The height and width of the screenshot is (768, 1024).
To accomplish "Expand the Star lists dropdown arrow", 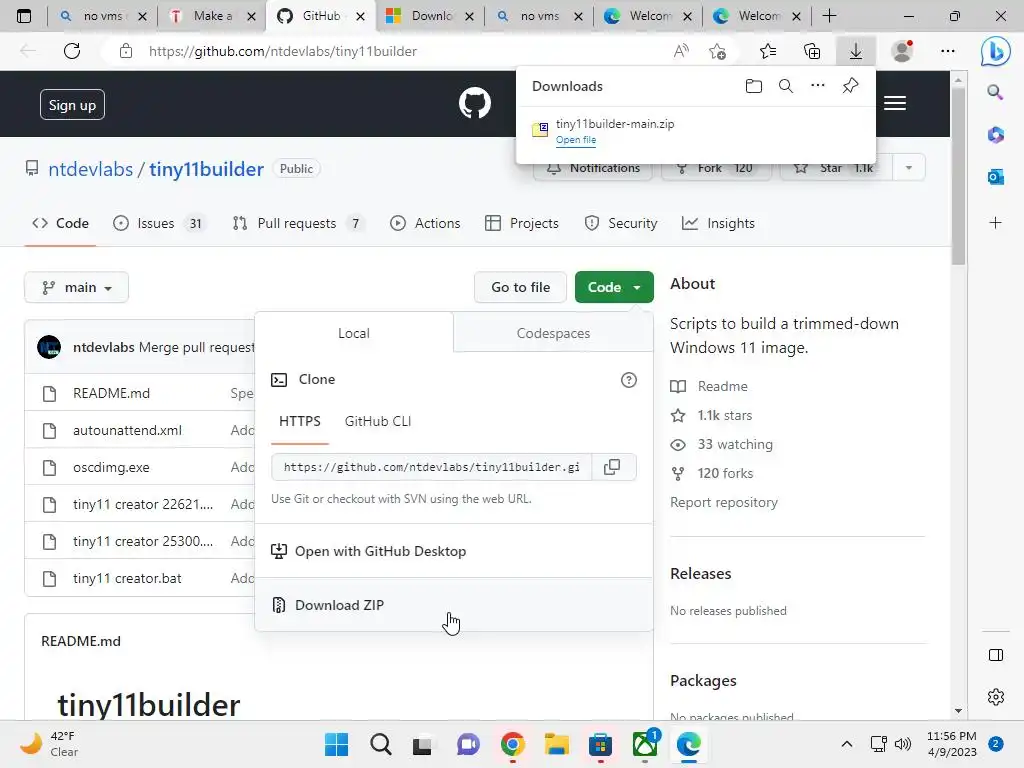I will 908,168.
